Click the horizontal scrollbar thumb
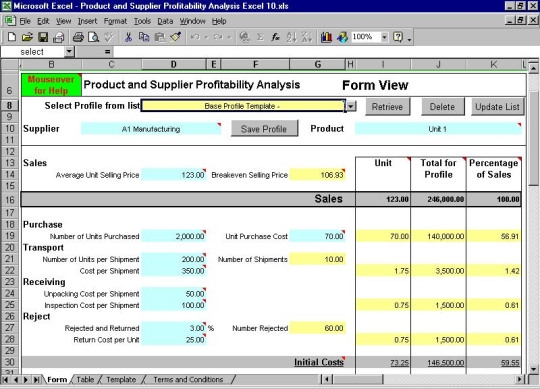The width and height of the screenshot is (540, 389). [x=358, y=379]
